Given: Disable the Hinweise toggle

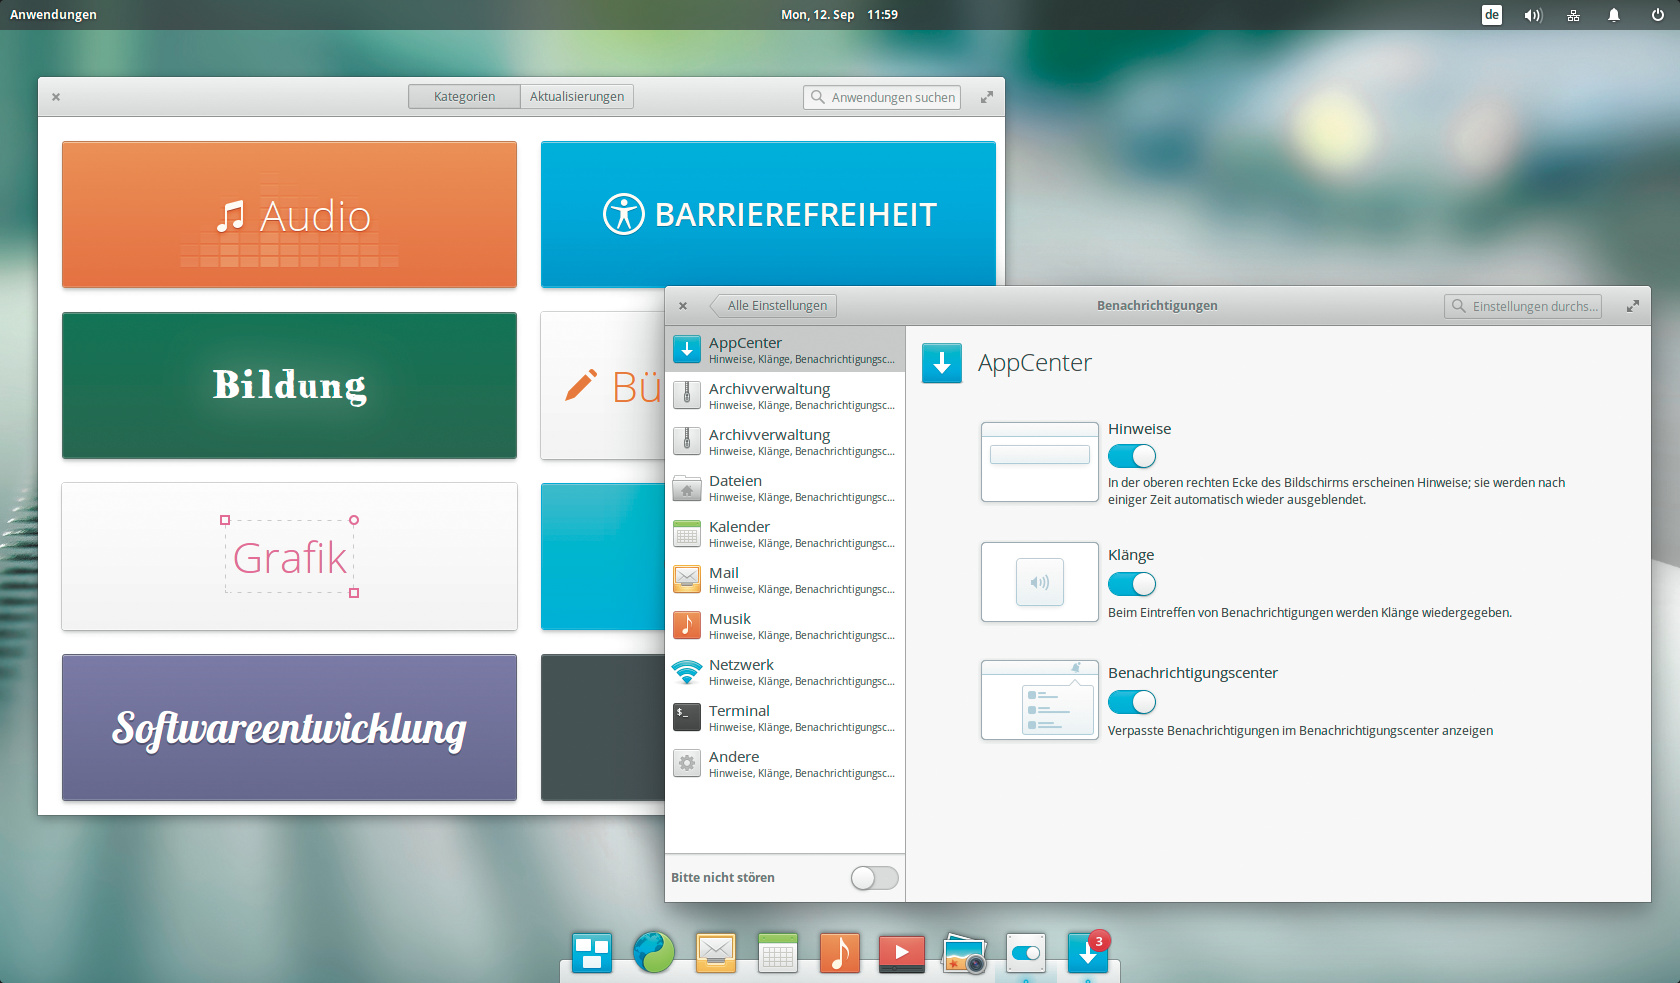Looking at the screenshot, I should point(1132,456).
